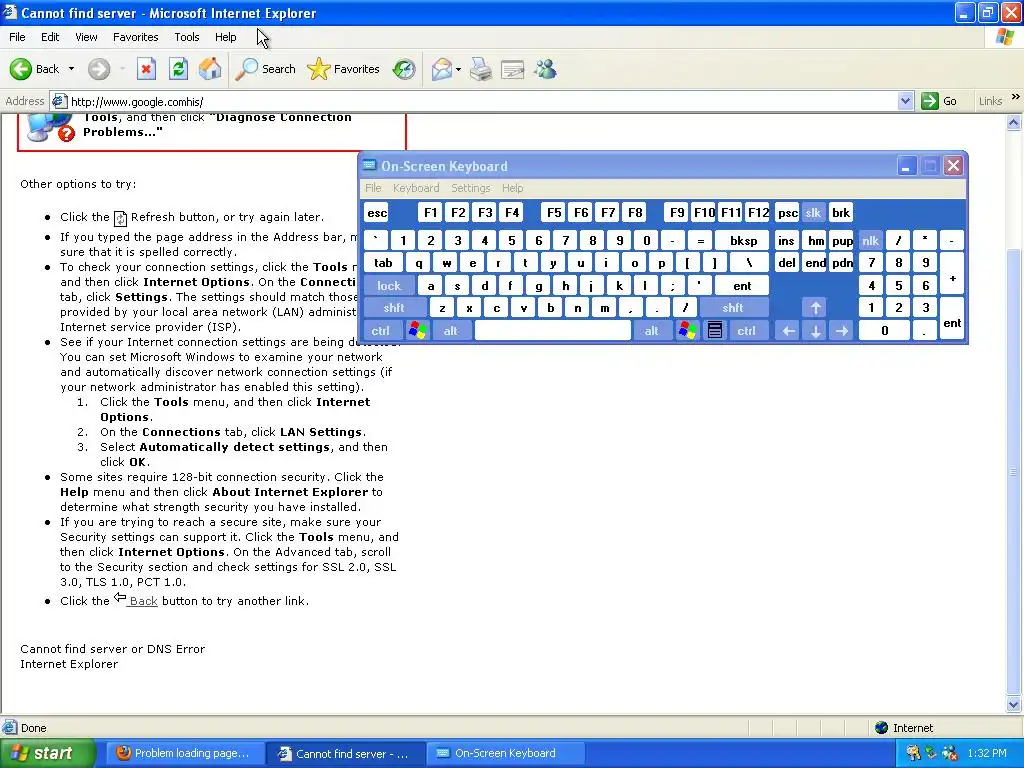Tap the spacebar on On-Screen Keyboard
The height and width of the screenshot is (768, 1024).
tap(553, 331)
